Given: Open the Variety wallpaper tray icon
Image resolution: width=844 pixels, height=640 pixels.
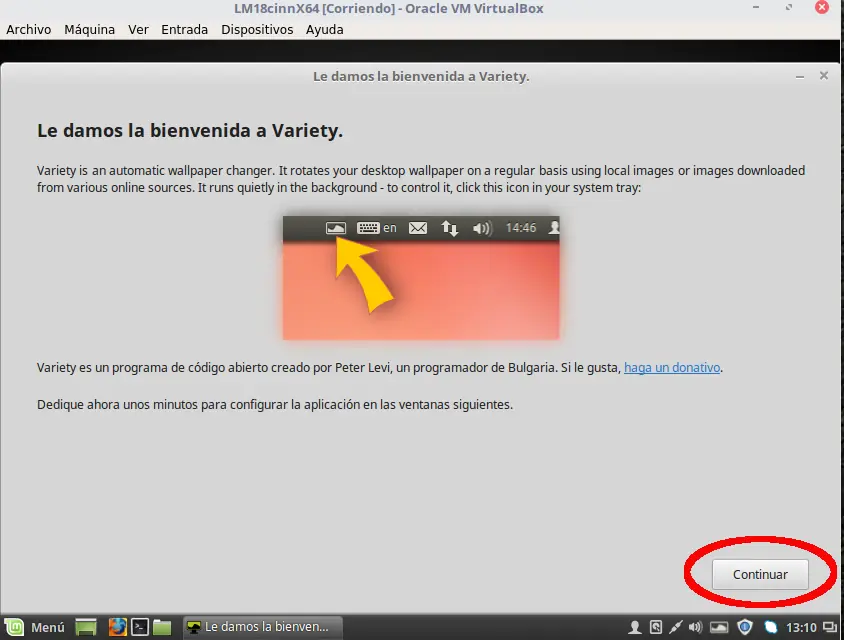Looking at the screenshot, I should point(719,627).
